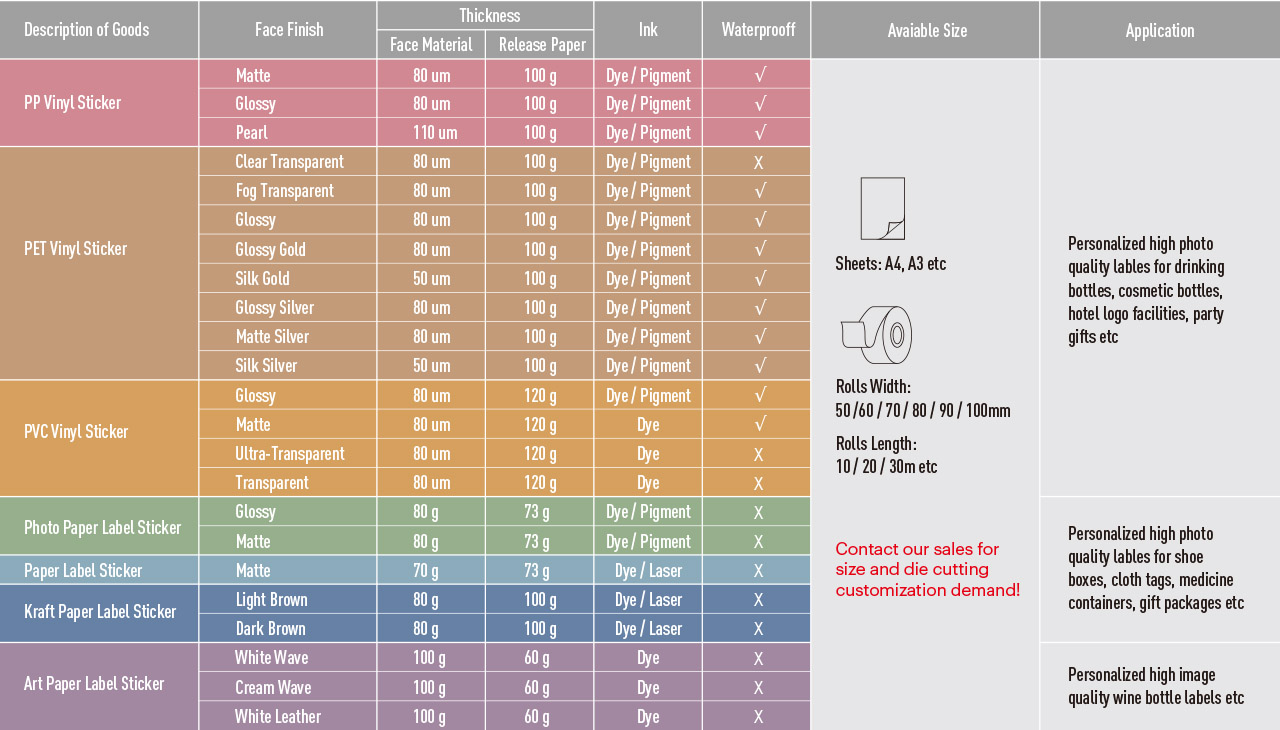The height and width of the screenshot is (730, 1280).
Task: Click the Waterproof column header
Action: [758, 30]
